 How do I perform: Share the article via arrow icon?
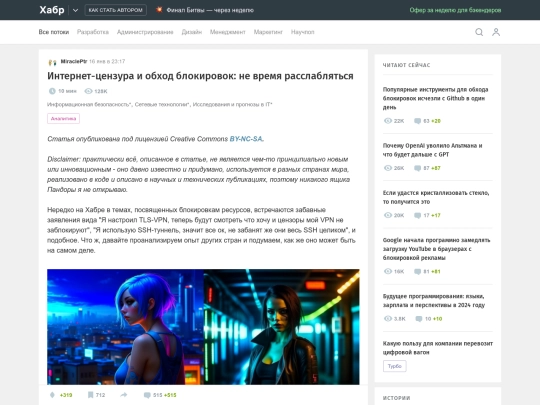(x=124, y=395)
